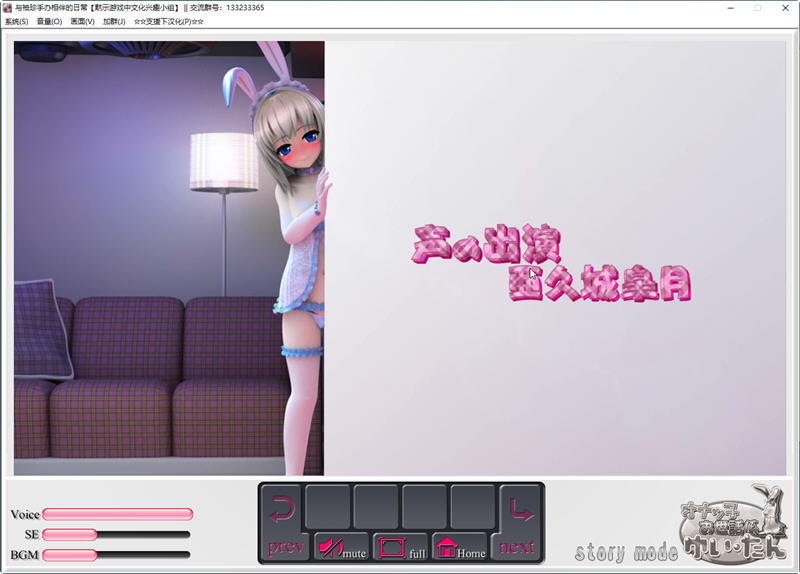Select the third empty slot in the panel

425,507
